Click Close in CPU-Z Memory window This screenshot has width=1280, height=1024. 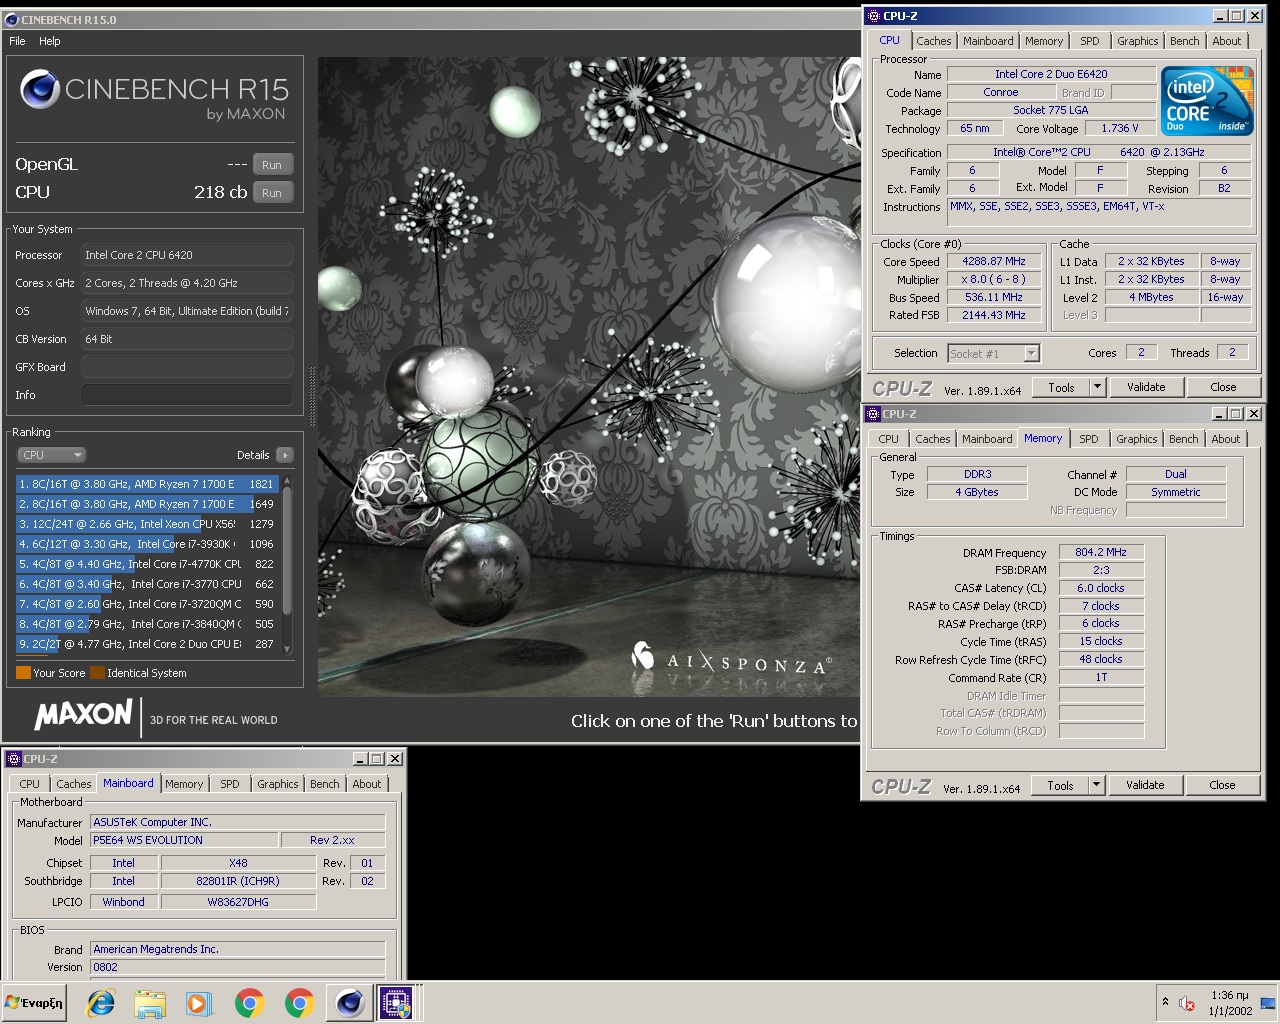pyautogui.click(x=1222, y=785)
